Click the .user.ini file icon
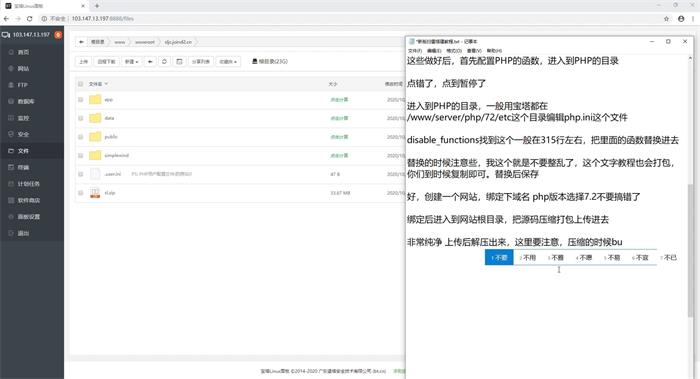The height and width of the screenshot is (379, 700). pos(95,174)
